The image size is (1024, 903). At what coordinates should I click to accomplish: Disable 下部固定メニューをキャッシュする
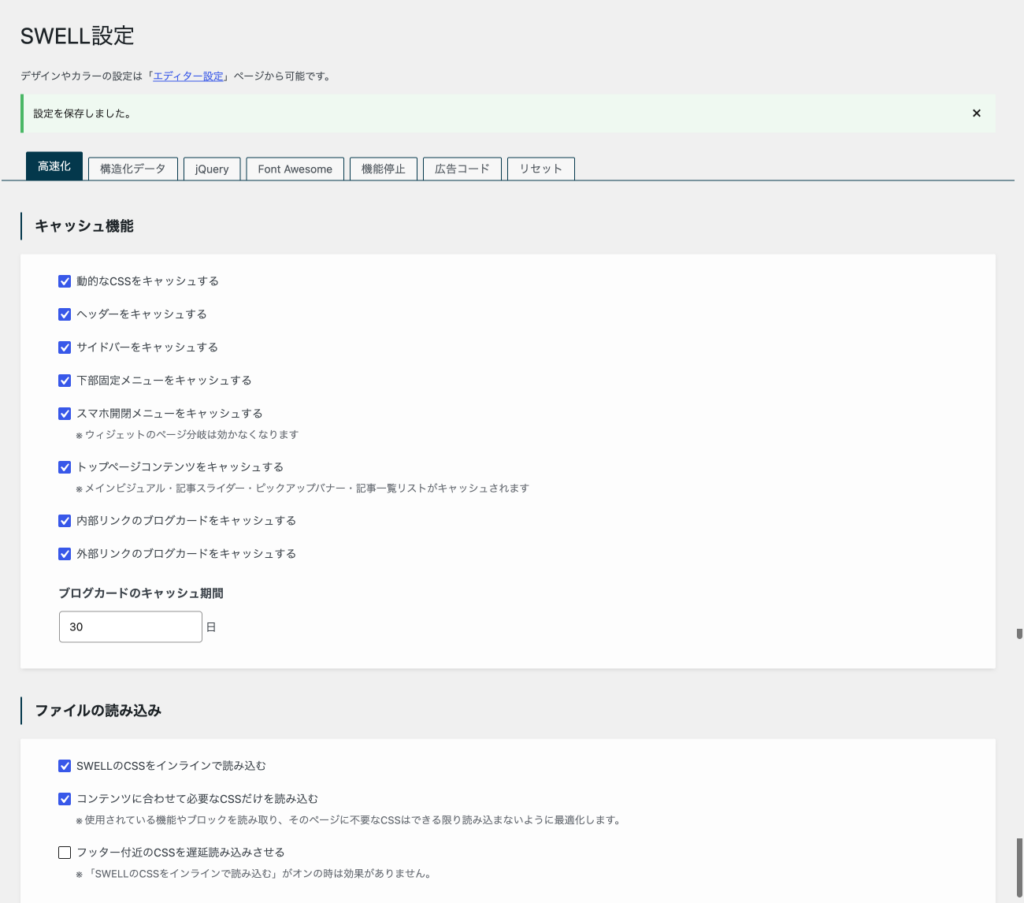coord(65,381)
